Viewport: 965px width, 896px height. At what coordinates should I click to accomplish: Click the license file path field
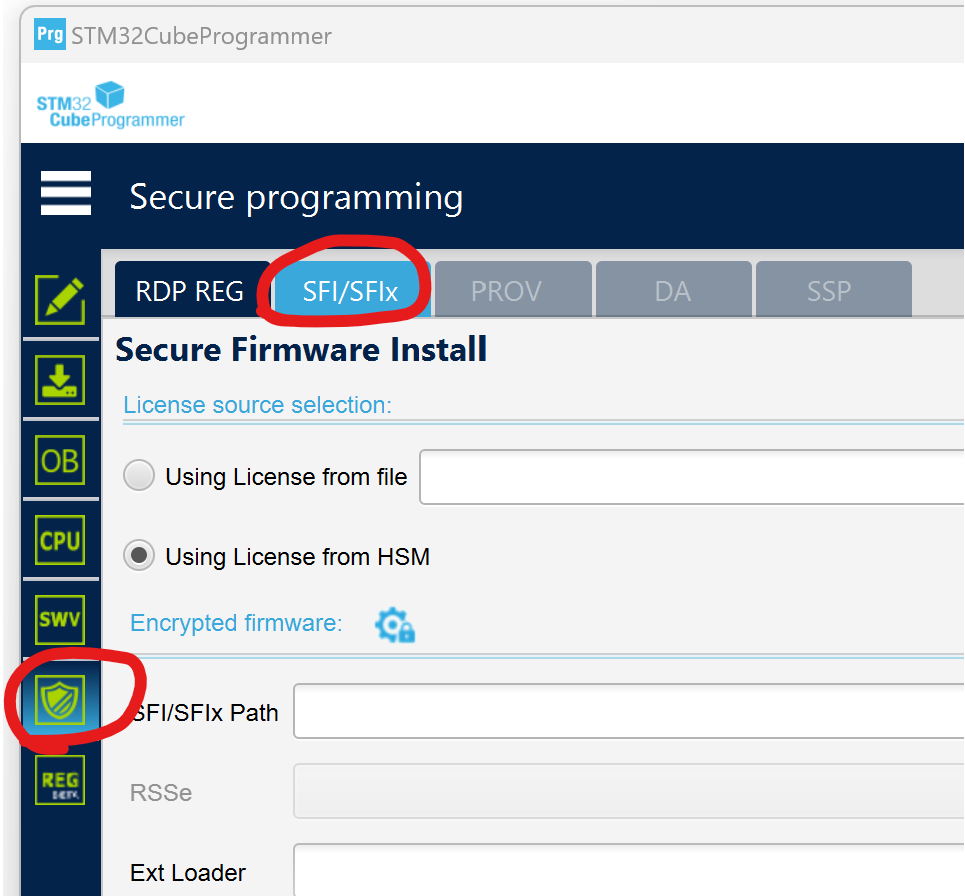692,477
